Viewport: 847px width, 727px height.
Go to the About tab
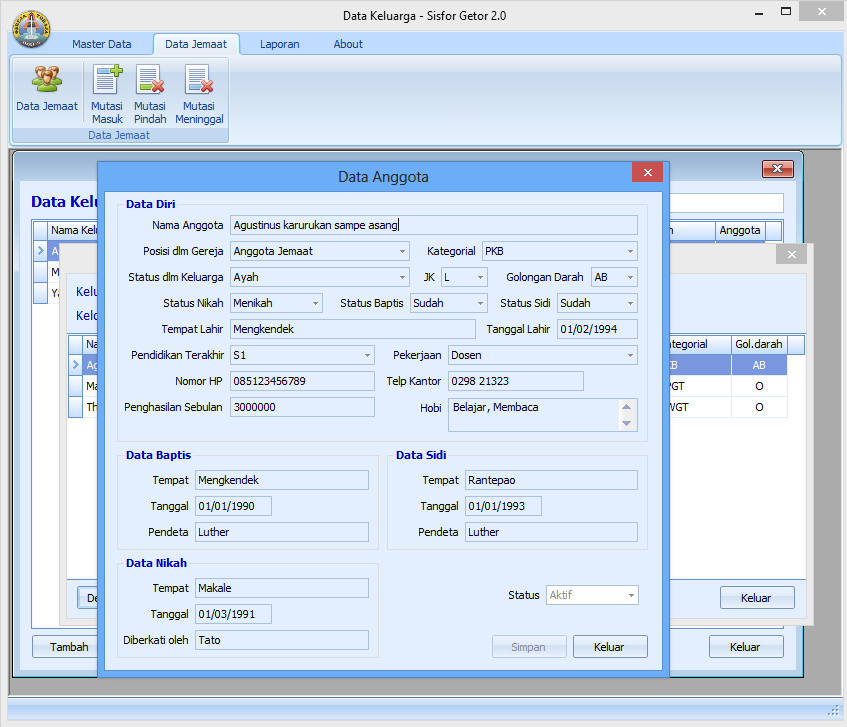click(348, 44)
